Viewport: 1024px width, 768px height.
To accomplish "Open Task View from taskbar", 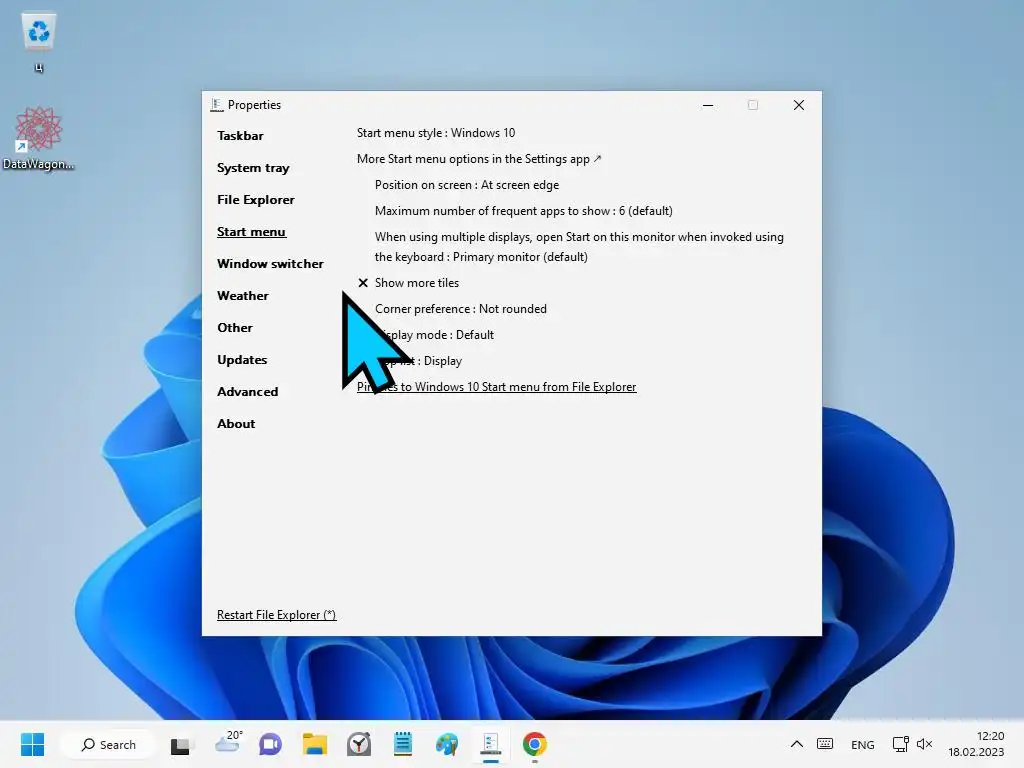I will coord(181,744).
